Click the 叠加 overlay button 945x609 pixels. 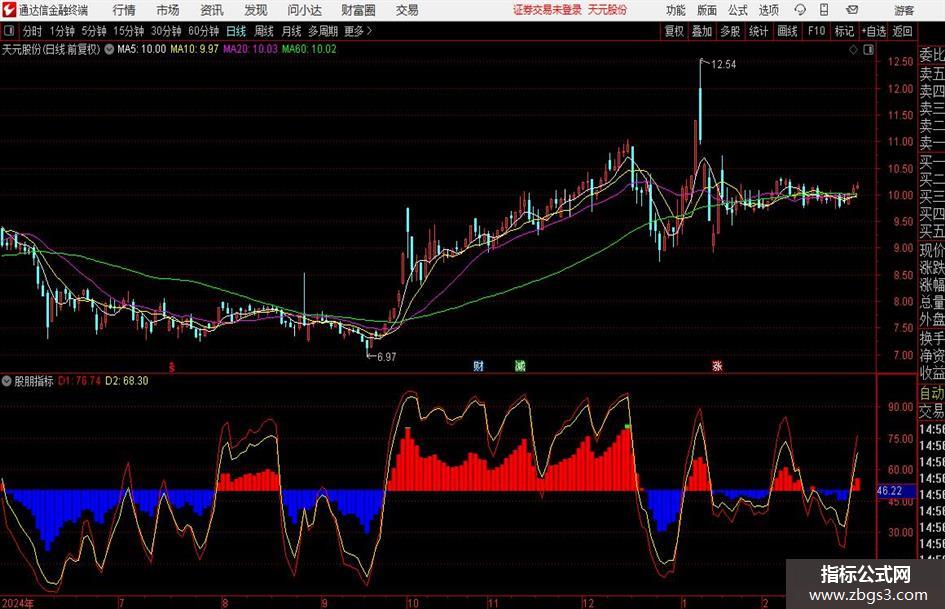(x=702, y=31)
